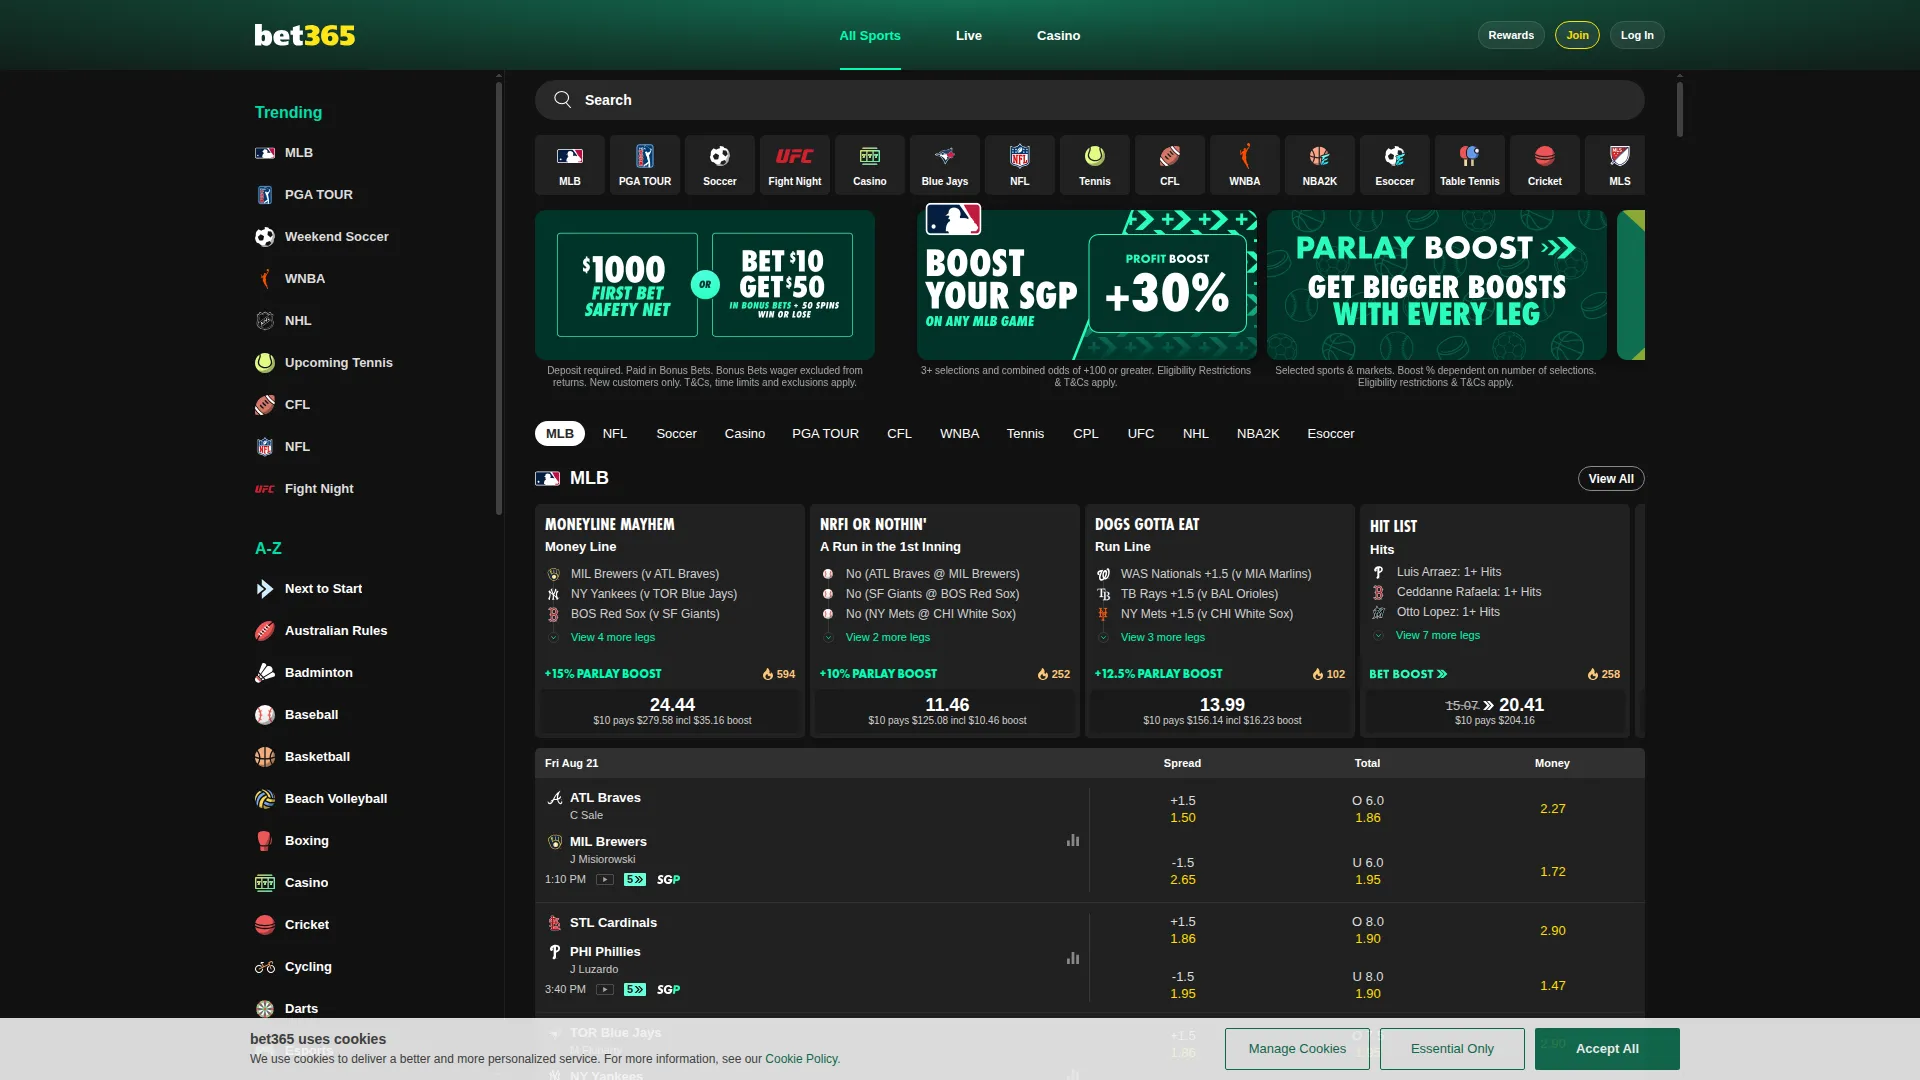Select MIL Brewers 1.72 moneyline

[x=1553, y=872]
